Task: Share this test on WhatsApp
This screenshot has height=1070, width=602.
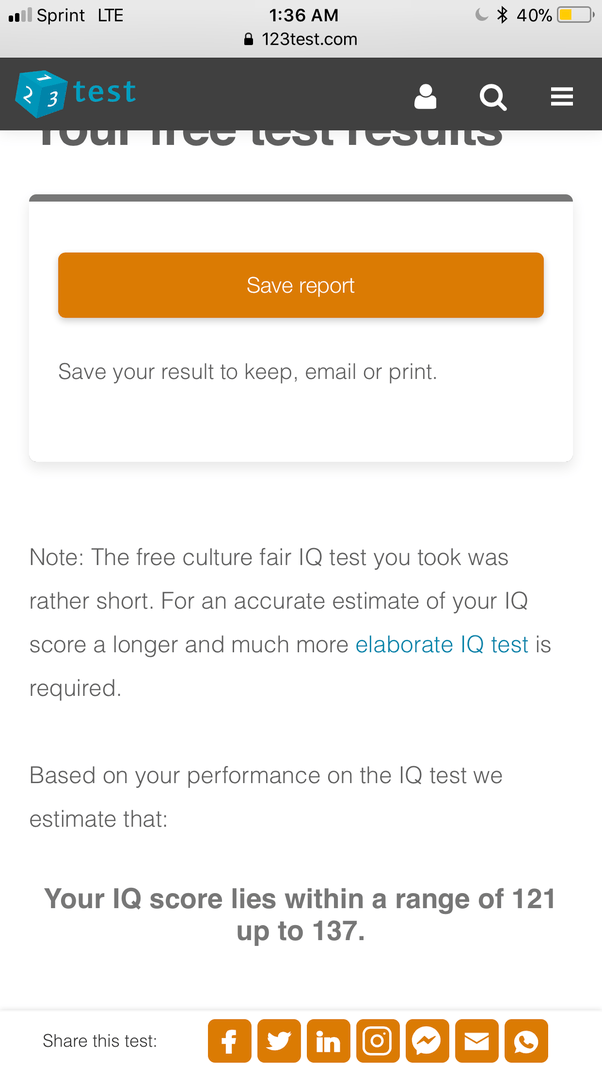Action: coord(526,1041)
